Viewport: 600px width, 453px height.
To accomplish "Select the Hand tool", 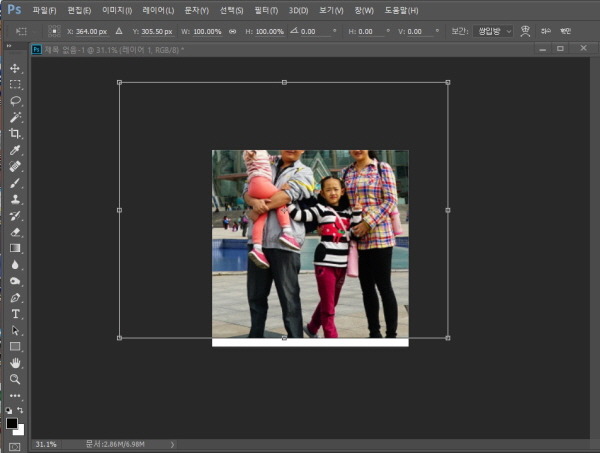I will (x=15, y=363).
